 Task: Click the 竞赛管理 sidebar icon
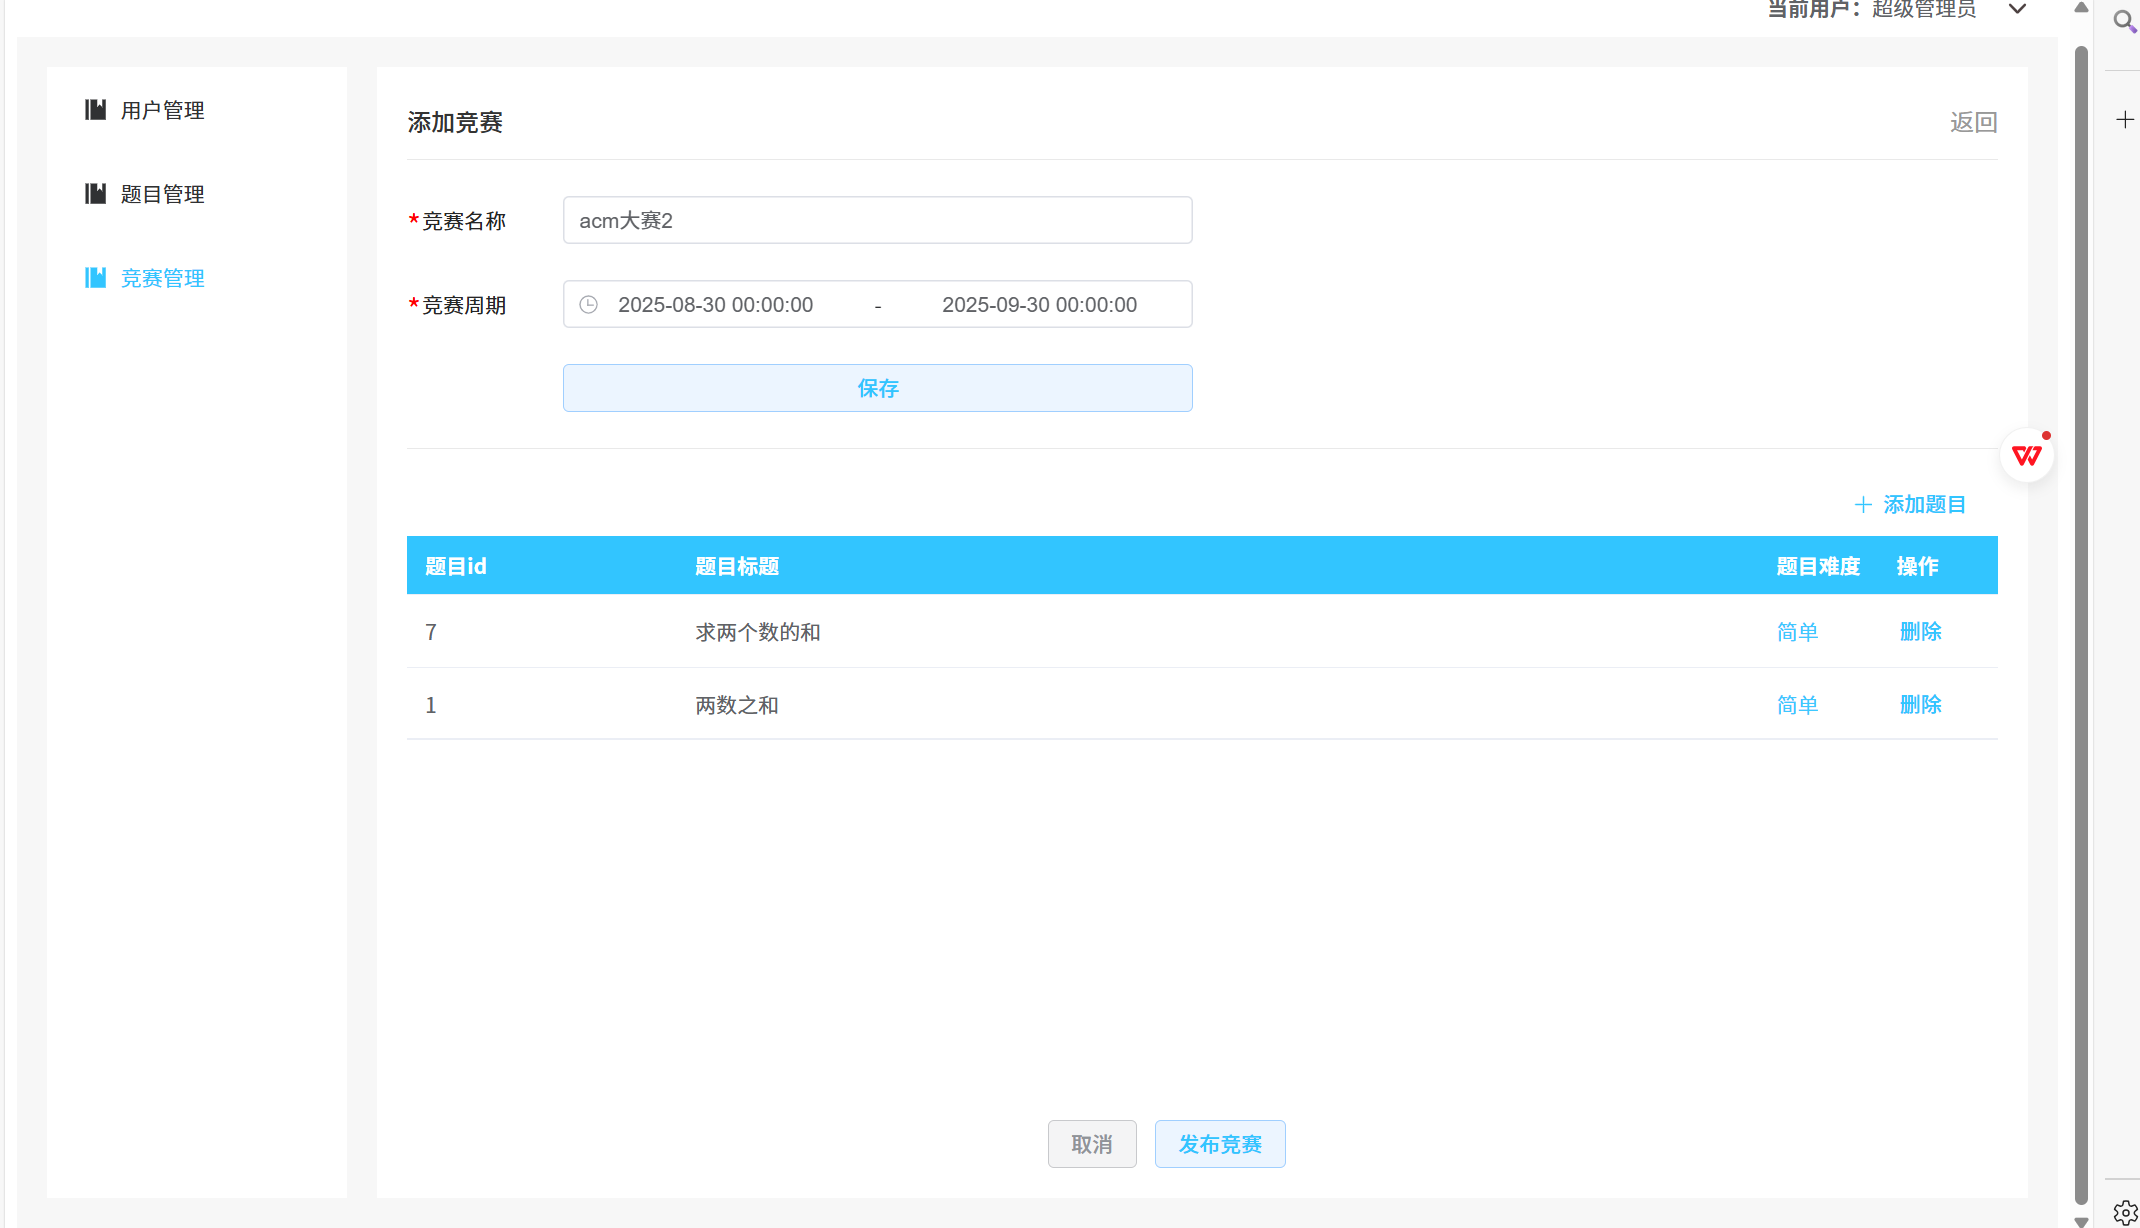(95, 278)
